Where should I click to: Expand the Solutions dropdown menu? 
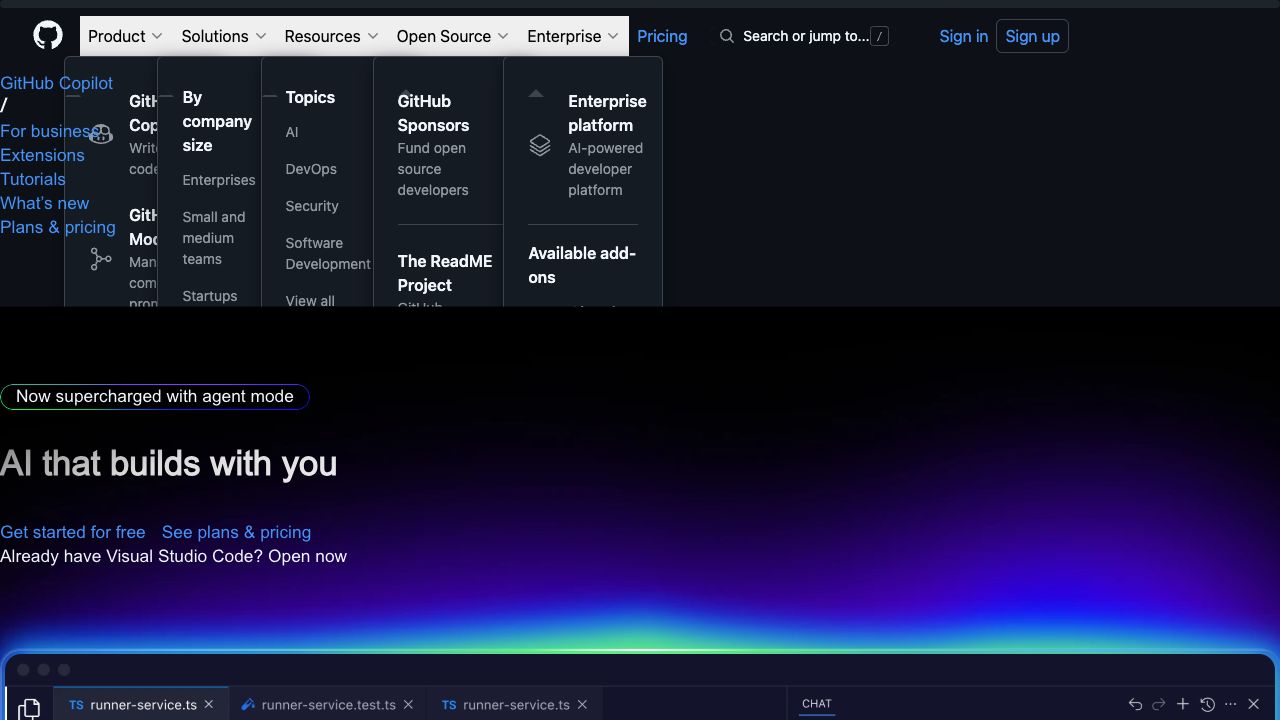pyautogui.click(x=224, y=36)
